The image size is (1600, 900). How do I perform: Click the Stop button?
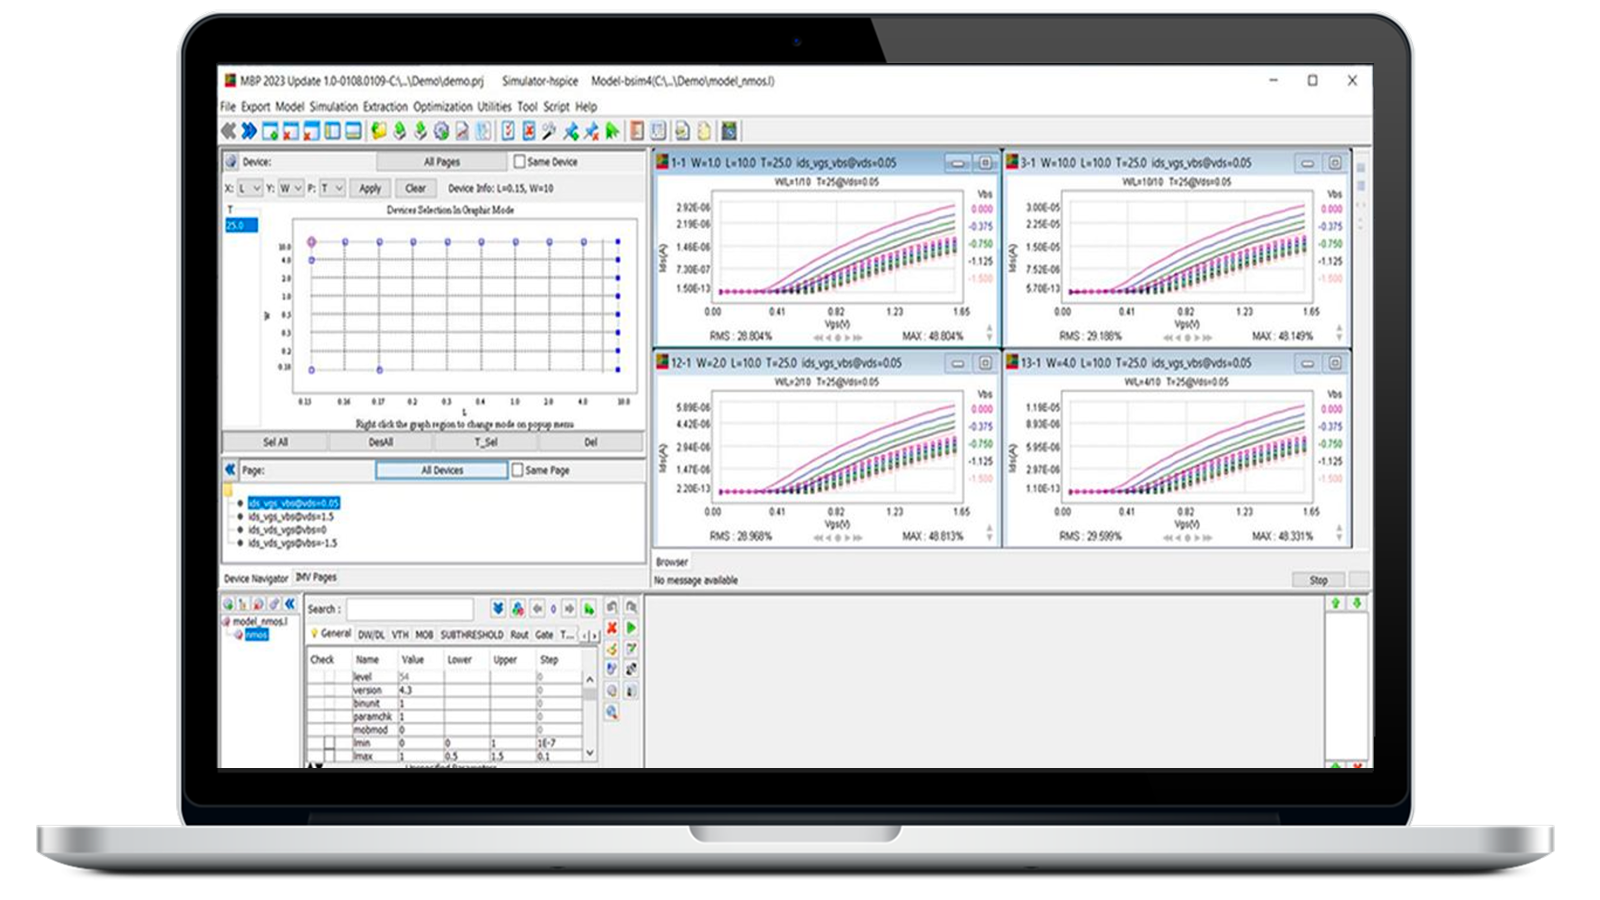[x=1319, y=580]
